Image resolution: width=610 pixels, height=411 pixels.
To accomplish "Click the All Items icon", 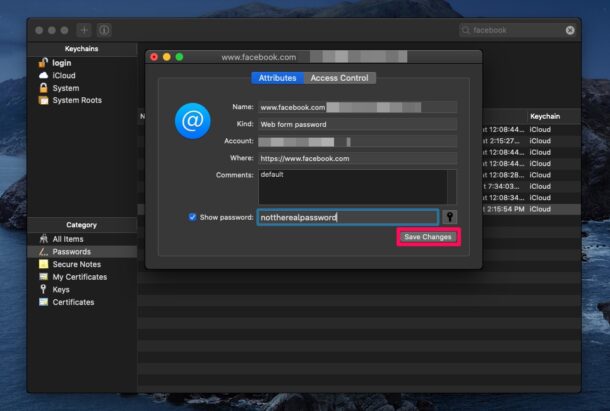I will point(44,239).
